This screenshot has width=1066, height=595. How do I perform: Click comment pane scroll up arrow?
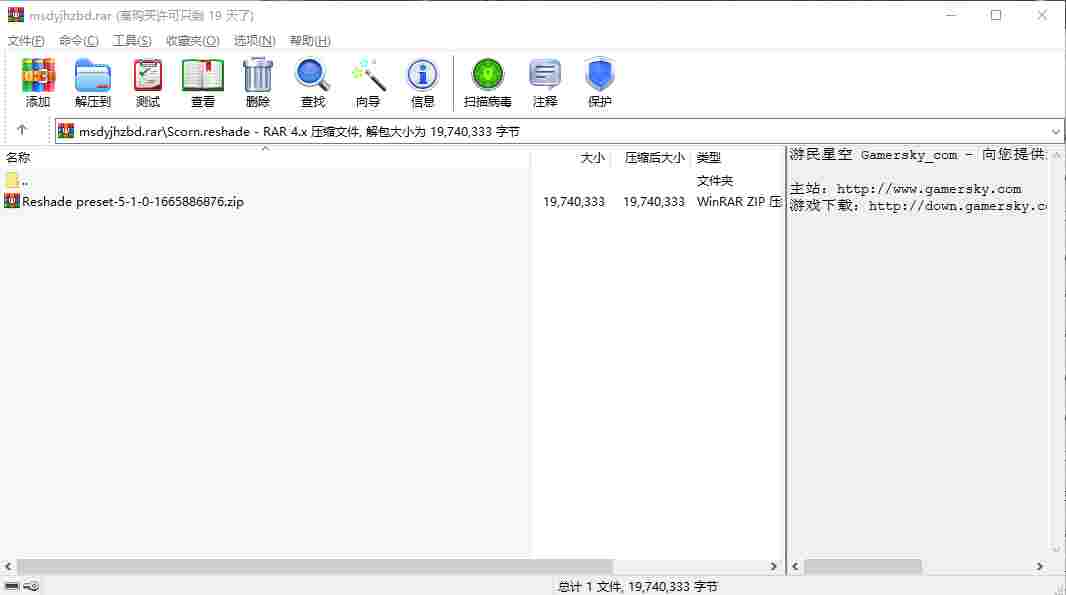click(x=1056, y=156)
